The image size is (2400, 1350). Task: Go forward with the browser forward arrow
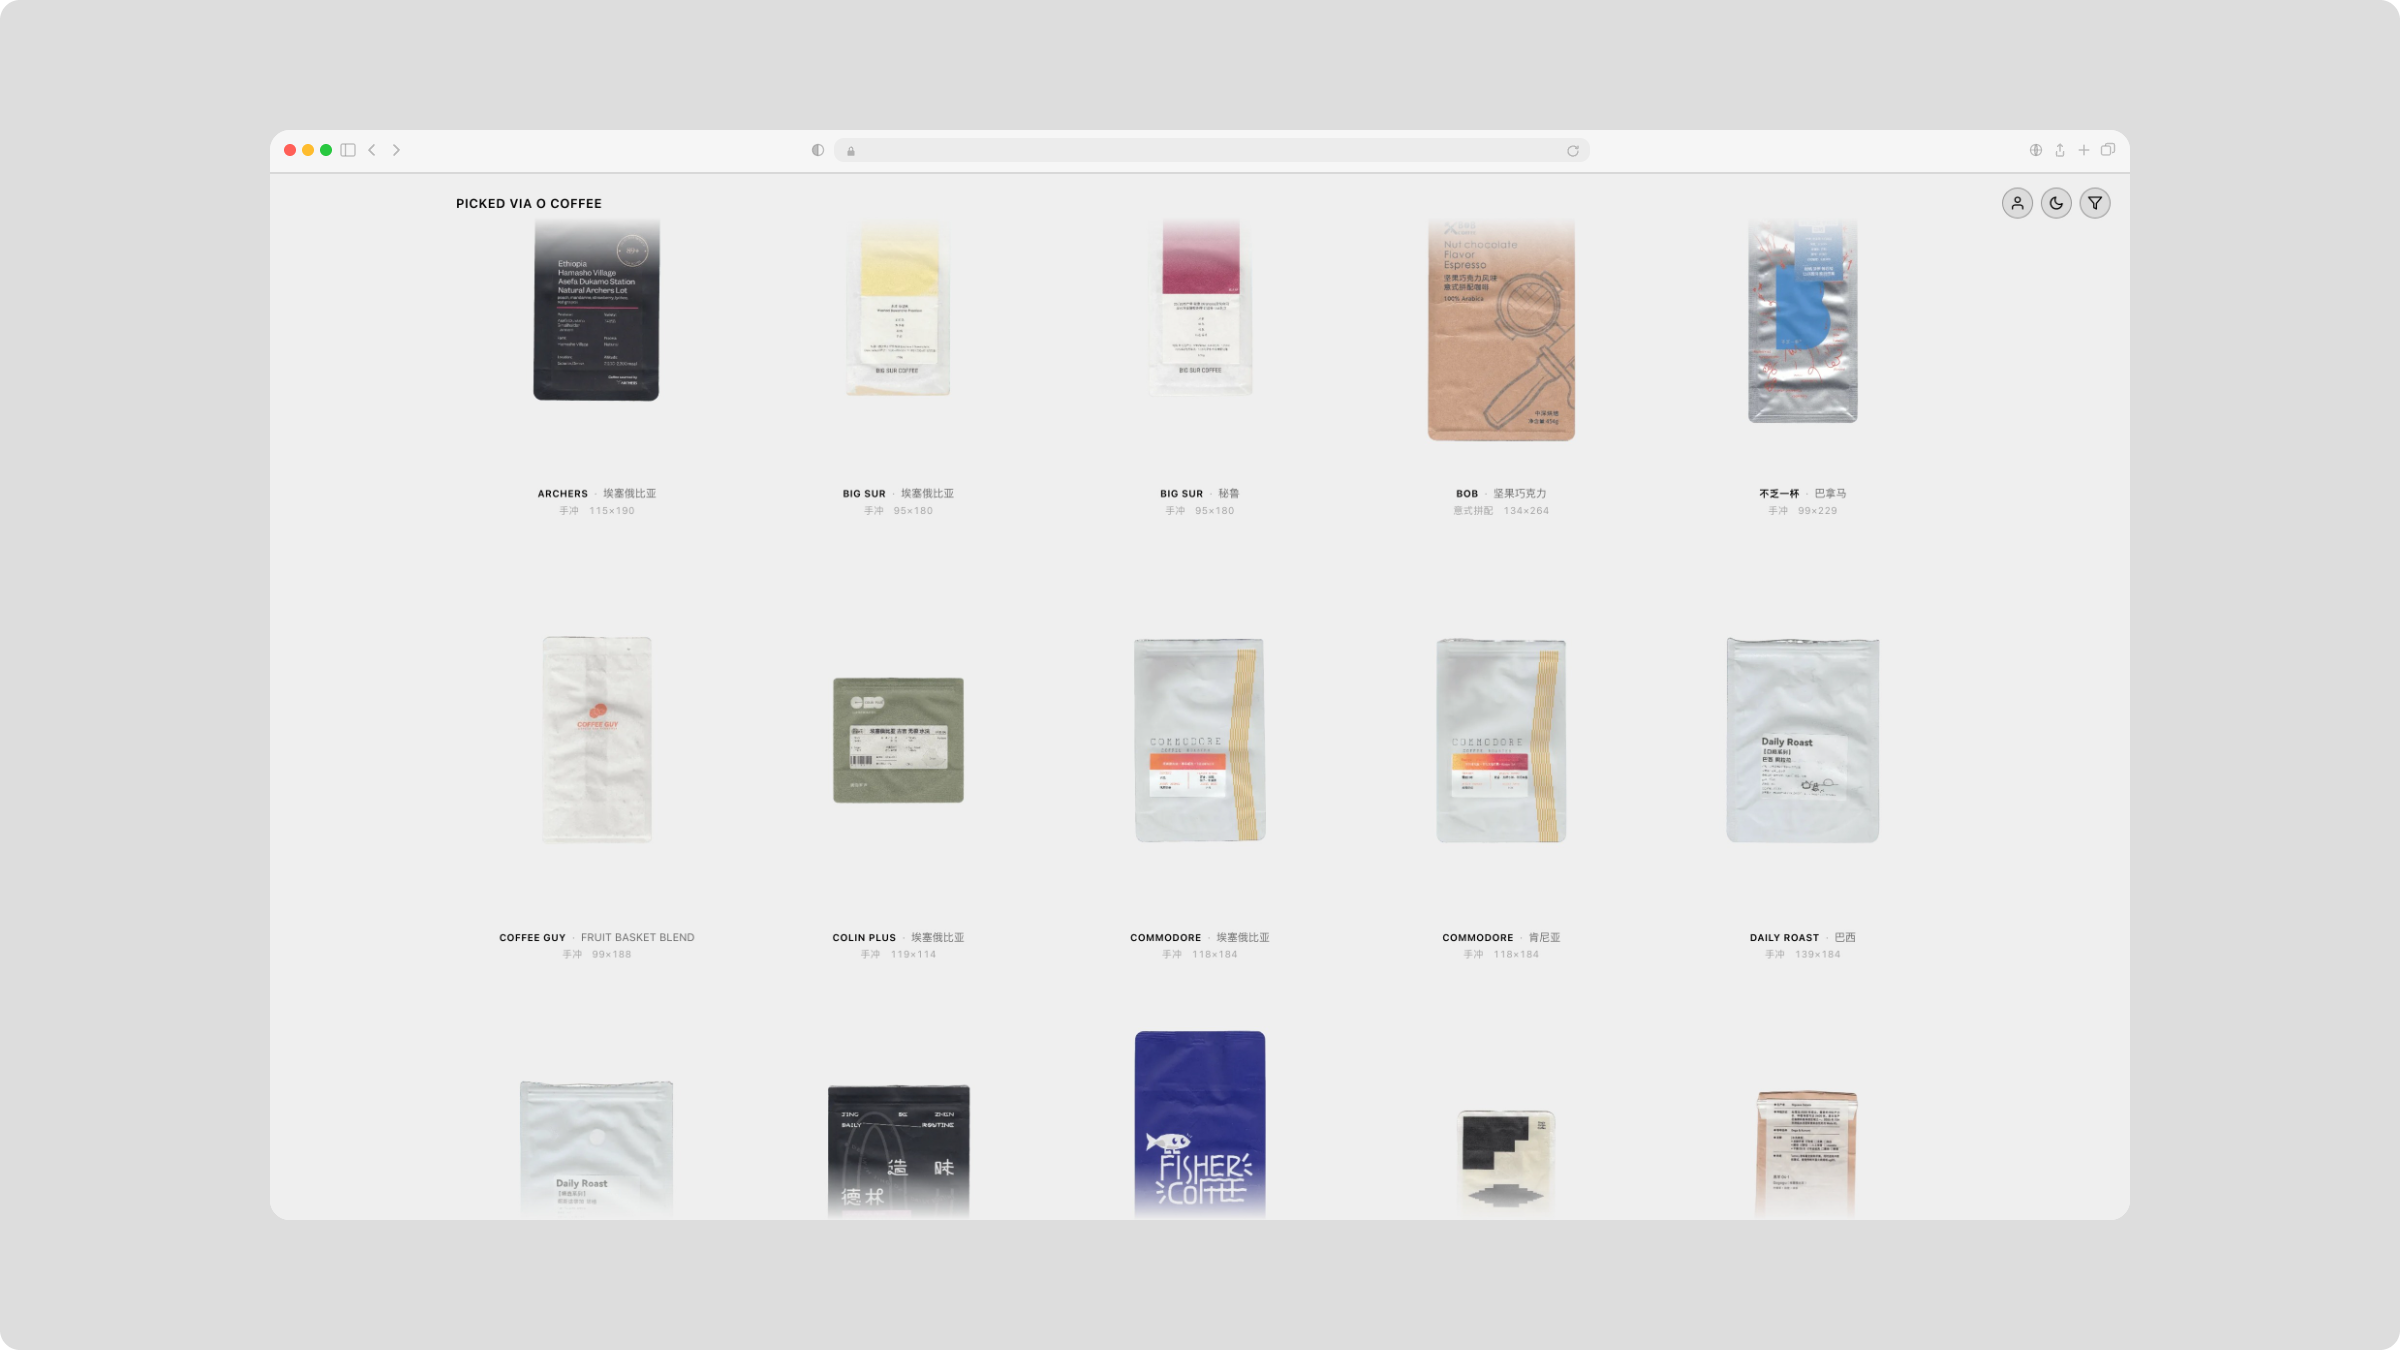(396, 150)
